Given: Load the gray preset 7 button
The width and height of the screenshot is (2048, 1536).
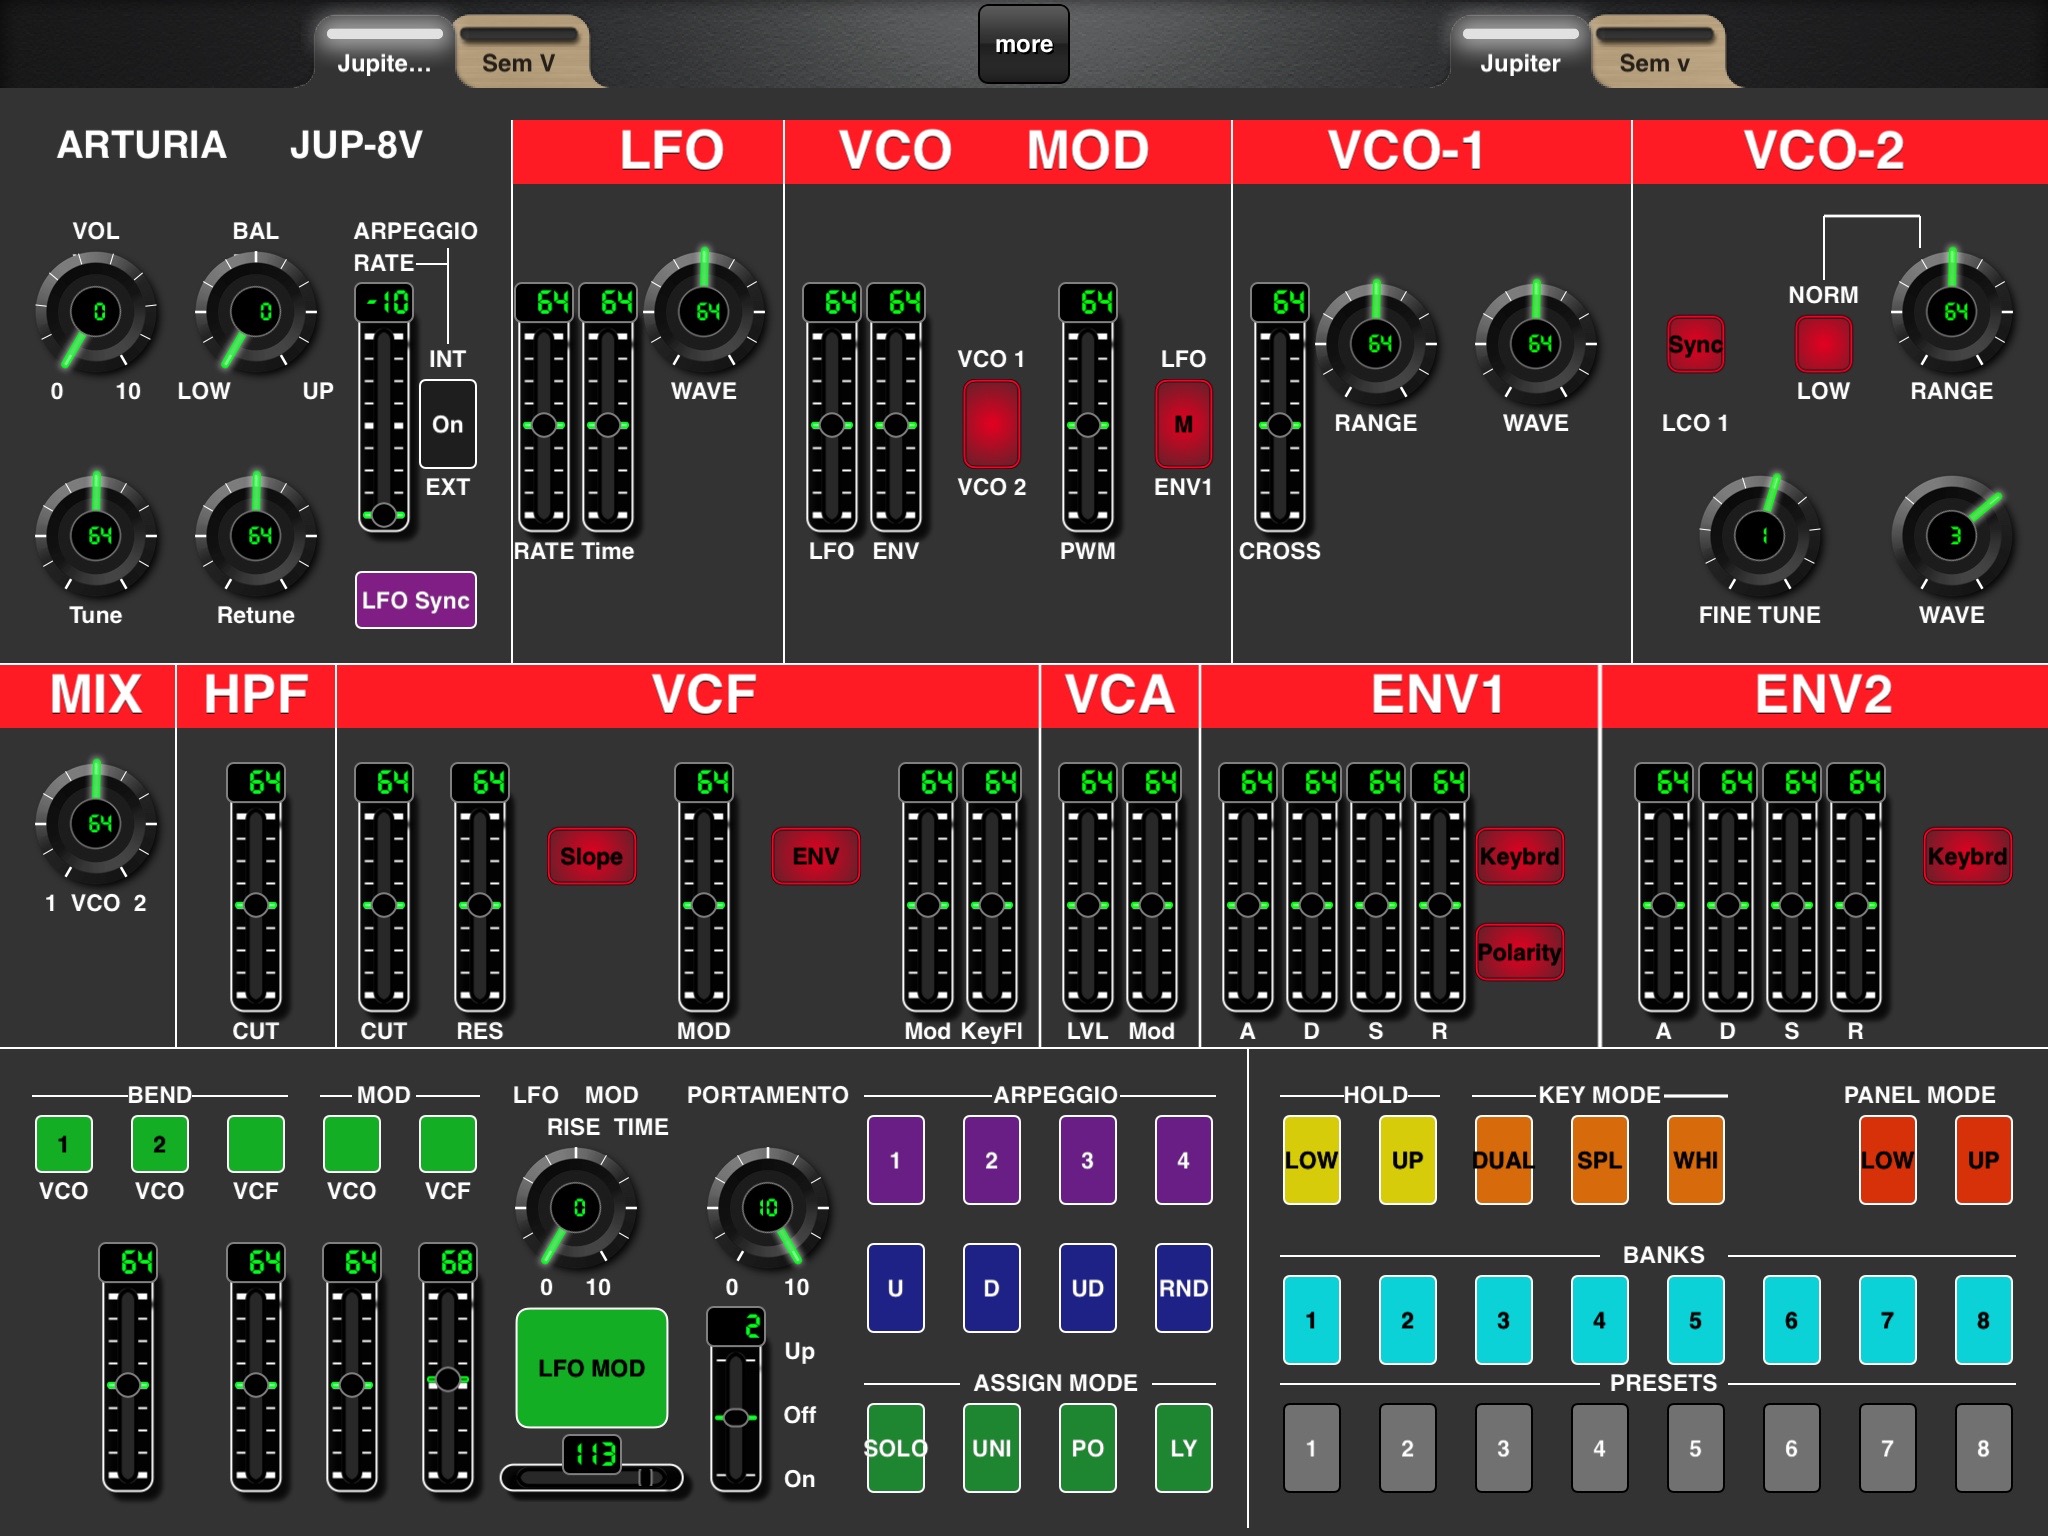Looking at the screenshot, I should coord(1887,1448).
